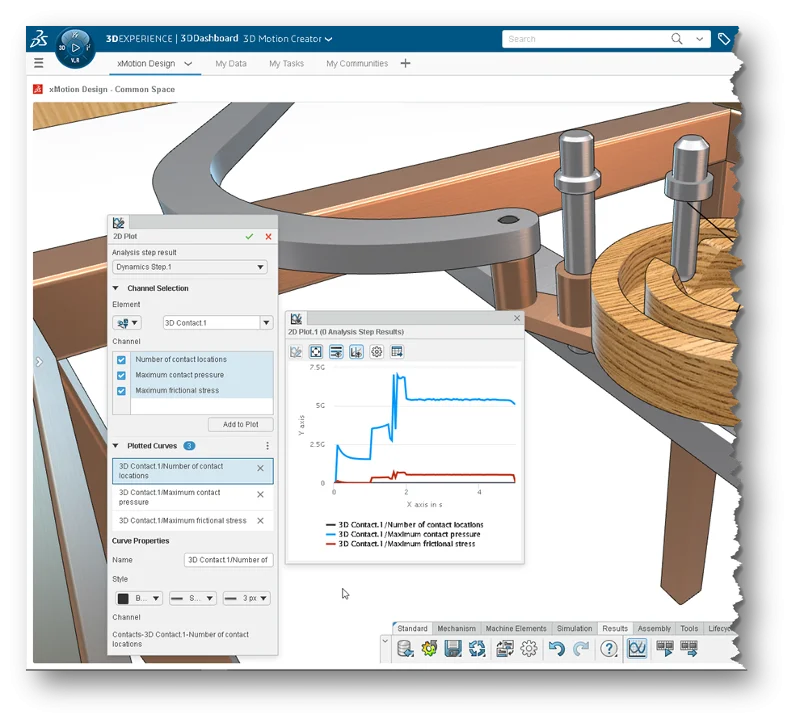The width and height of the screenshot is (800, 723).
Task: Click the edit plot icon in 2D Plot.1 toolbar
Action: [x=296, y=352]
